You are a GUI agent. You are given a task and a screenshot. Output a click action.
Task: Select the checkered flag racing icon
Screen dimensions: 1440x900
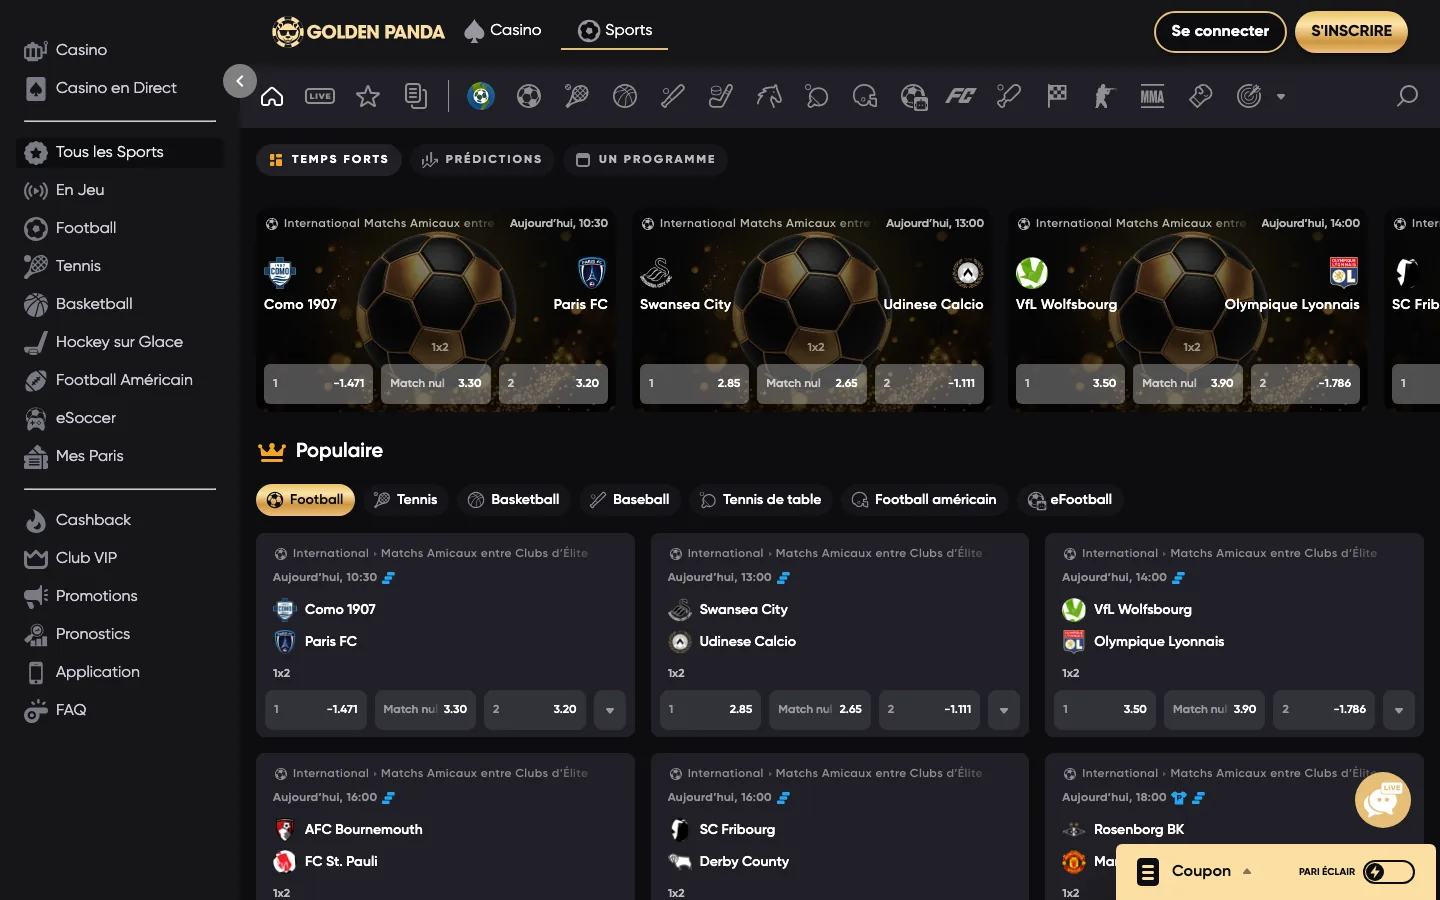1057,96
